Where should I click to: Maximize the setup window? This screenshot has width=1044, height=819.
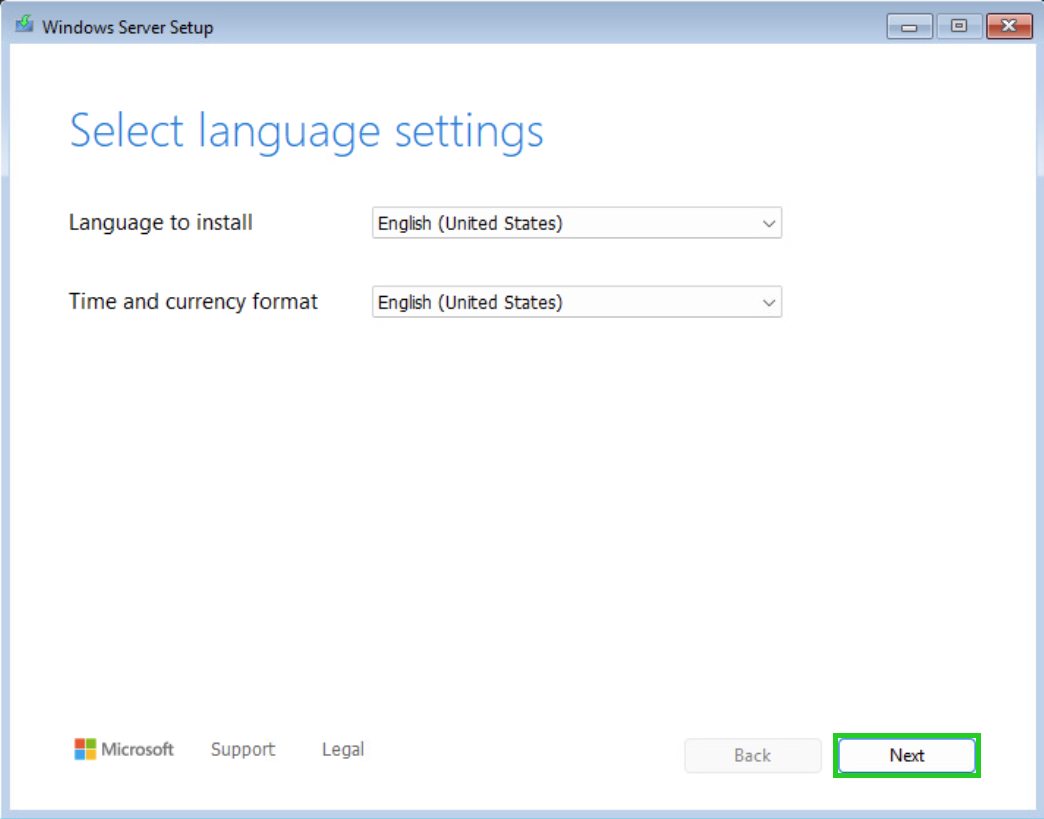coord(958,26)
